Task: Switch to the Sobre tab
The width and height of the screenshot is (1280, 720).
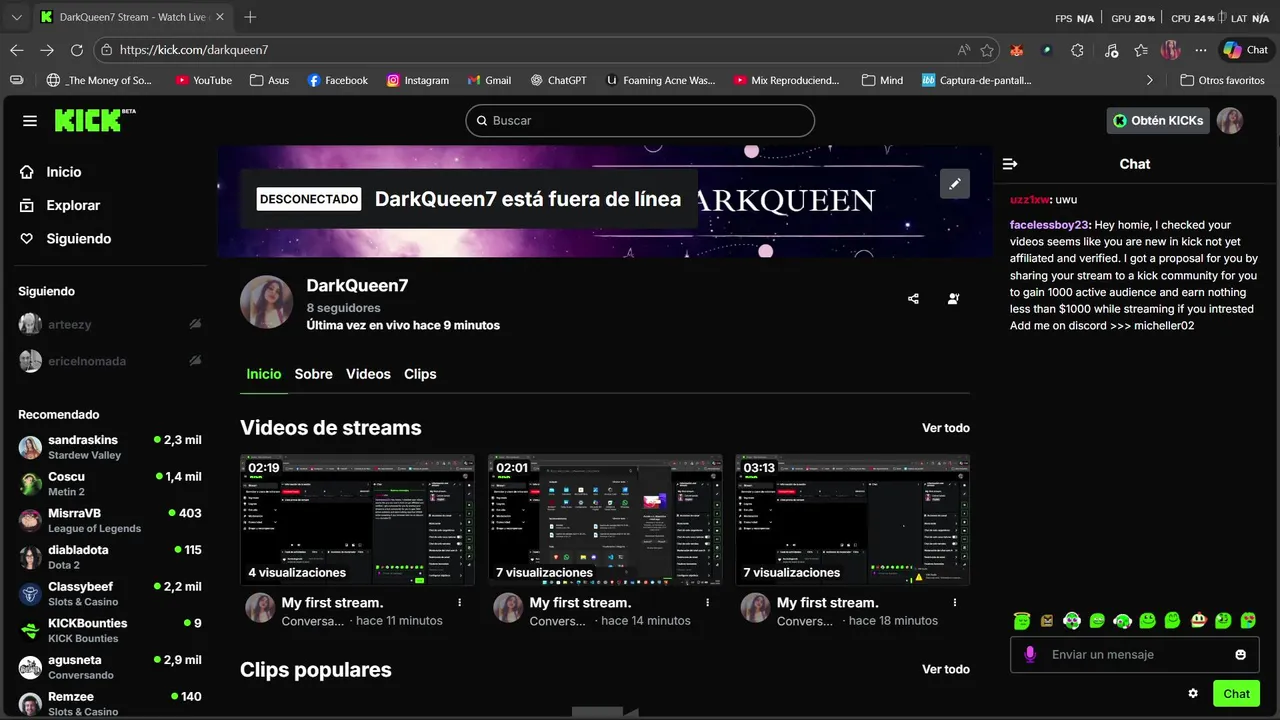Action: [313, 374]
